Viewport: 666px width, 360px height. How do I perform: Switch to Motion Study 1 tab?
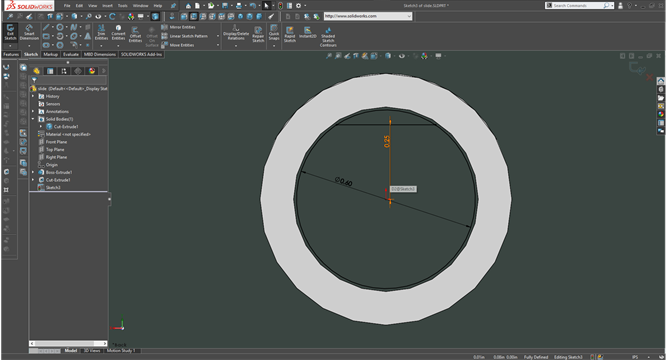(x=121, y=351)
